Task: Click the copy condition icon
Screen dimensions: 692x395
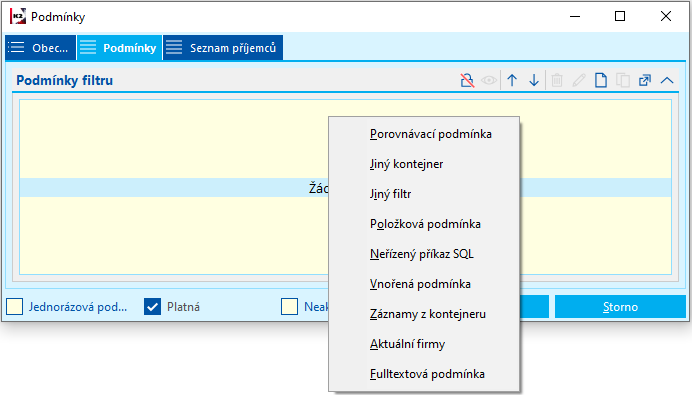Action: pyautogui.click(x=623, y=80)
